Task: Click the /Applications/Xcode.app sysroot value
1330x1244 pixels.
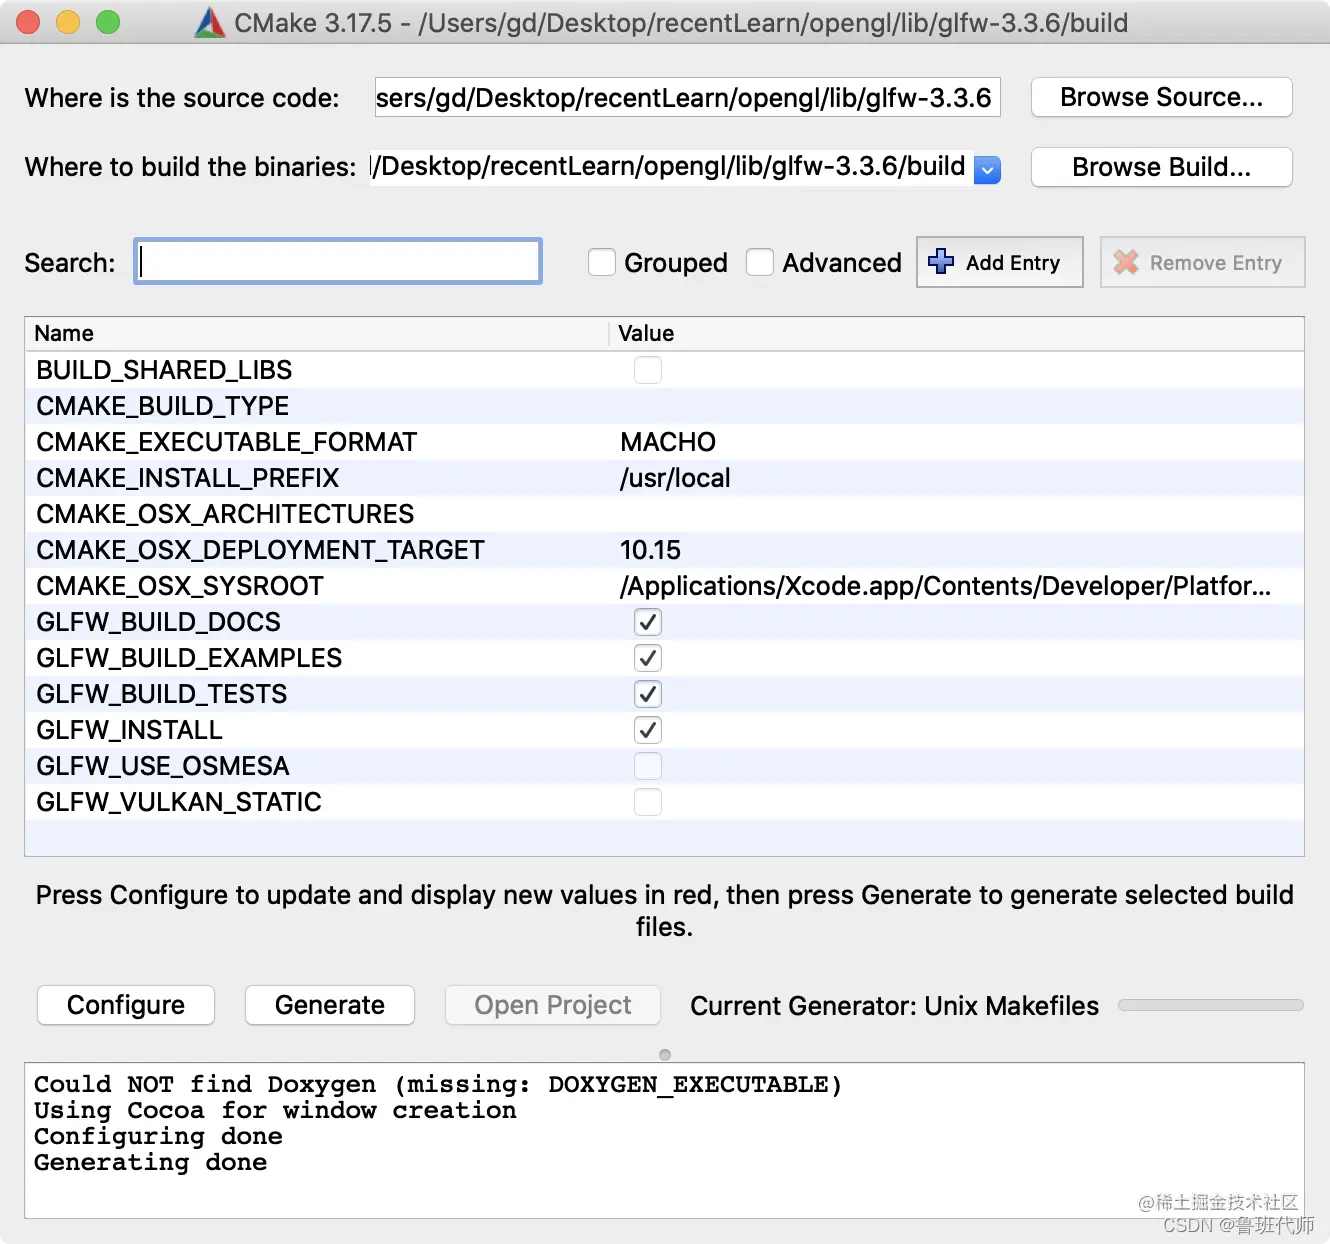Action: coord(945,586)
